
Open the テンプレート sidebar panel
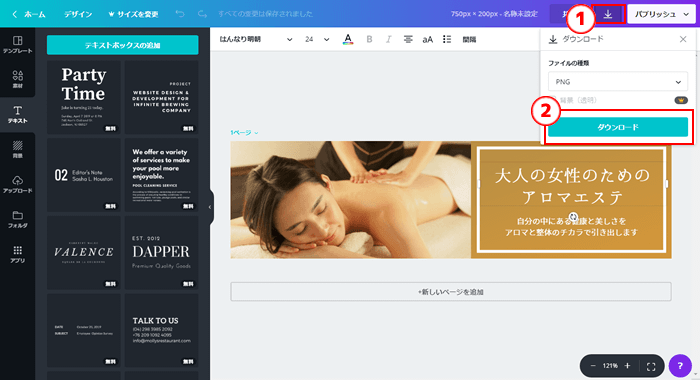tap(17, 45)
